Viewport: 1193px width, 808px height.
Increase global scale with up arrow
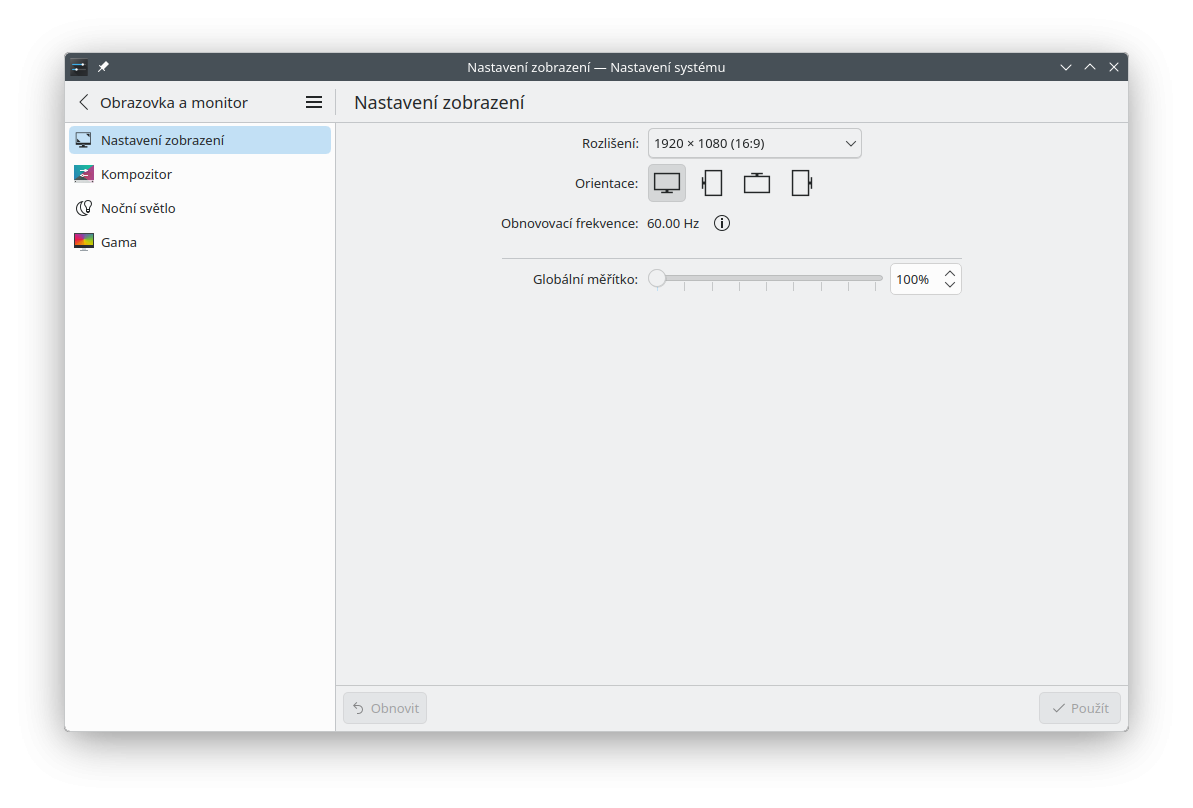(x=950, y=273)
